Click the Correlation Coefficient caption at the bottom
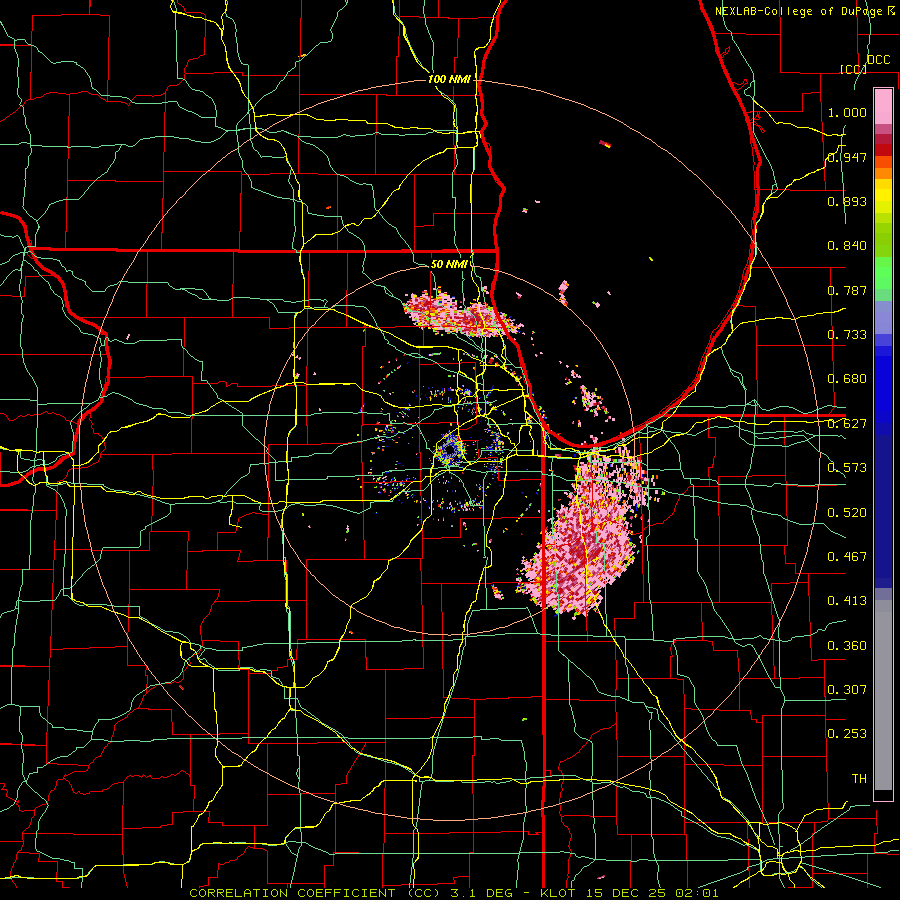This screenshot has width=900, height=900. click(x=453, y=893)
